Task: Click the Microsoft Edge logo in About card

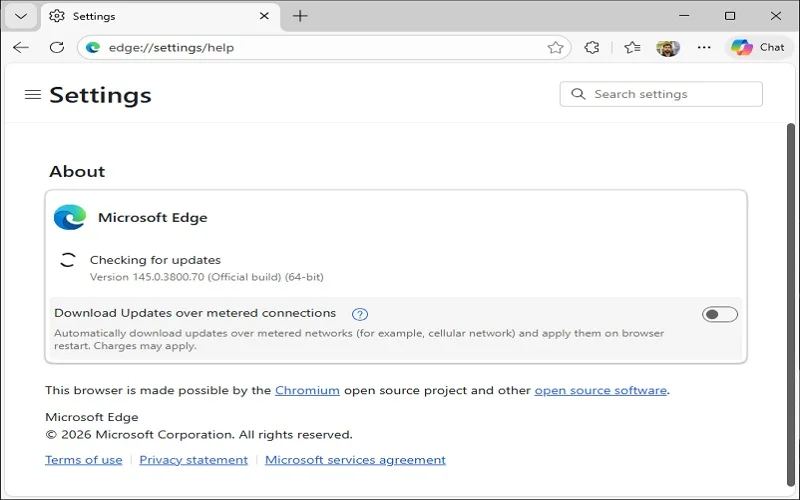Action: click(x=70, y=217)
